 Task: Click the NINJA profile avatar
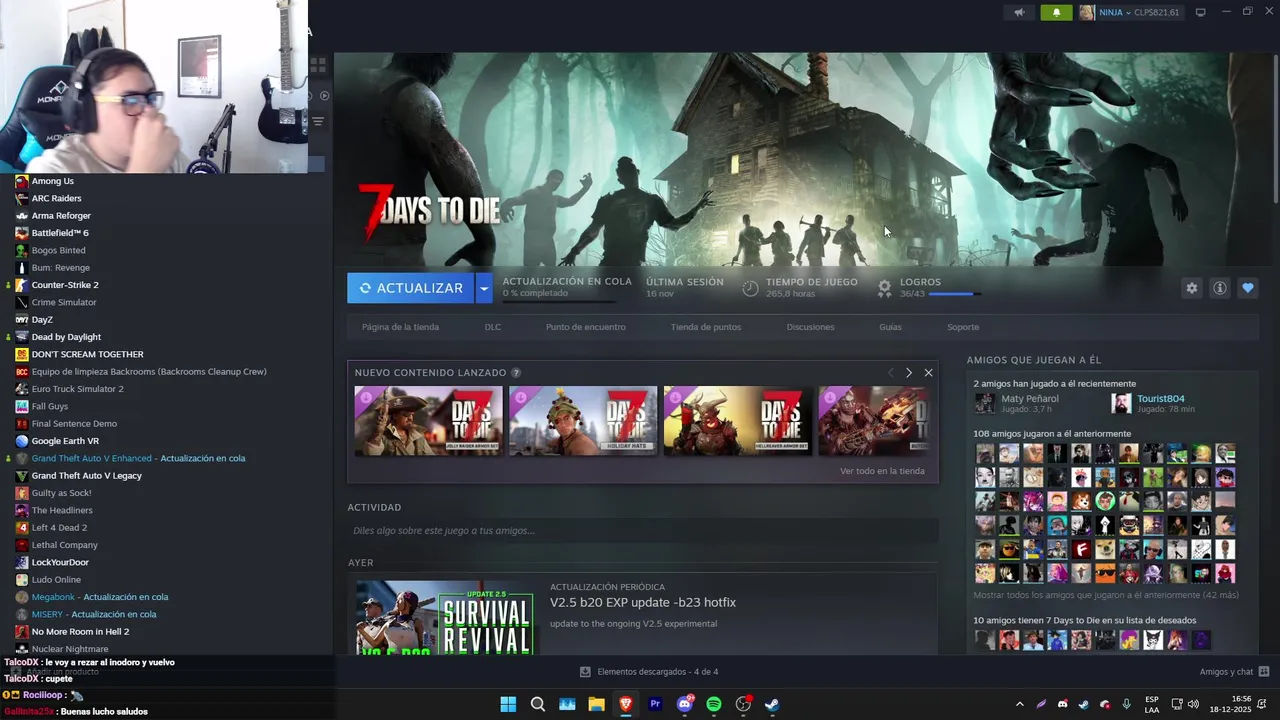pyautogui.click(x=1087, y=12)
